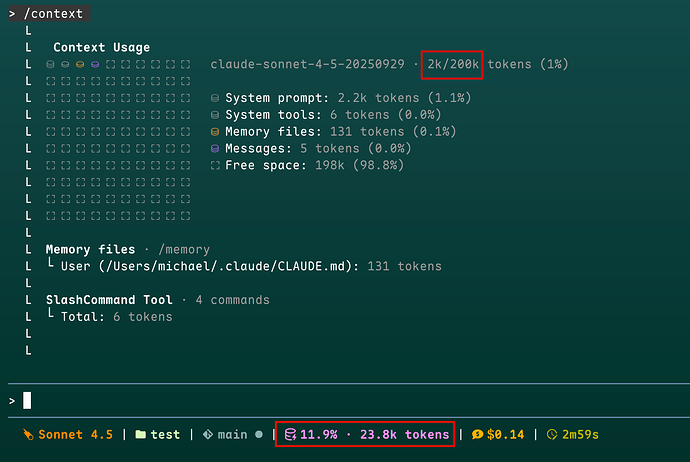
Task: Click the SlashCommand Tool heading
Action: click(x=109, y=300)
